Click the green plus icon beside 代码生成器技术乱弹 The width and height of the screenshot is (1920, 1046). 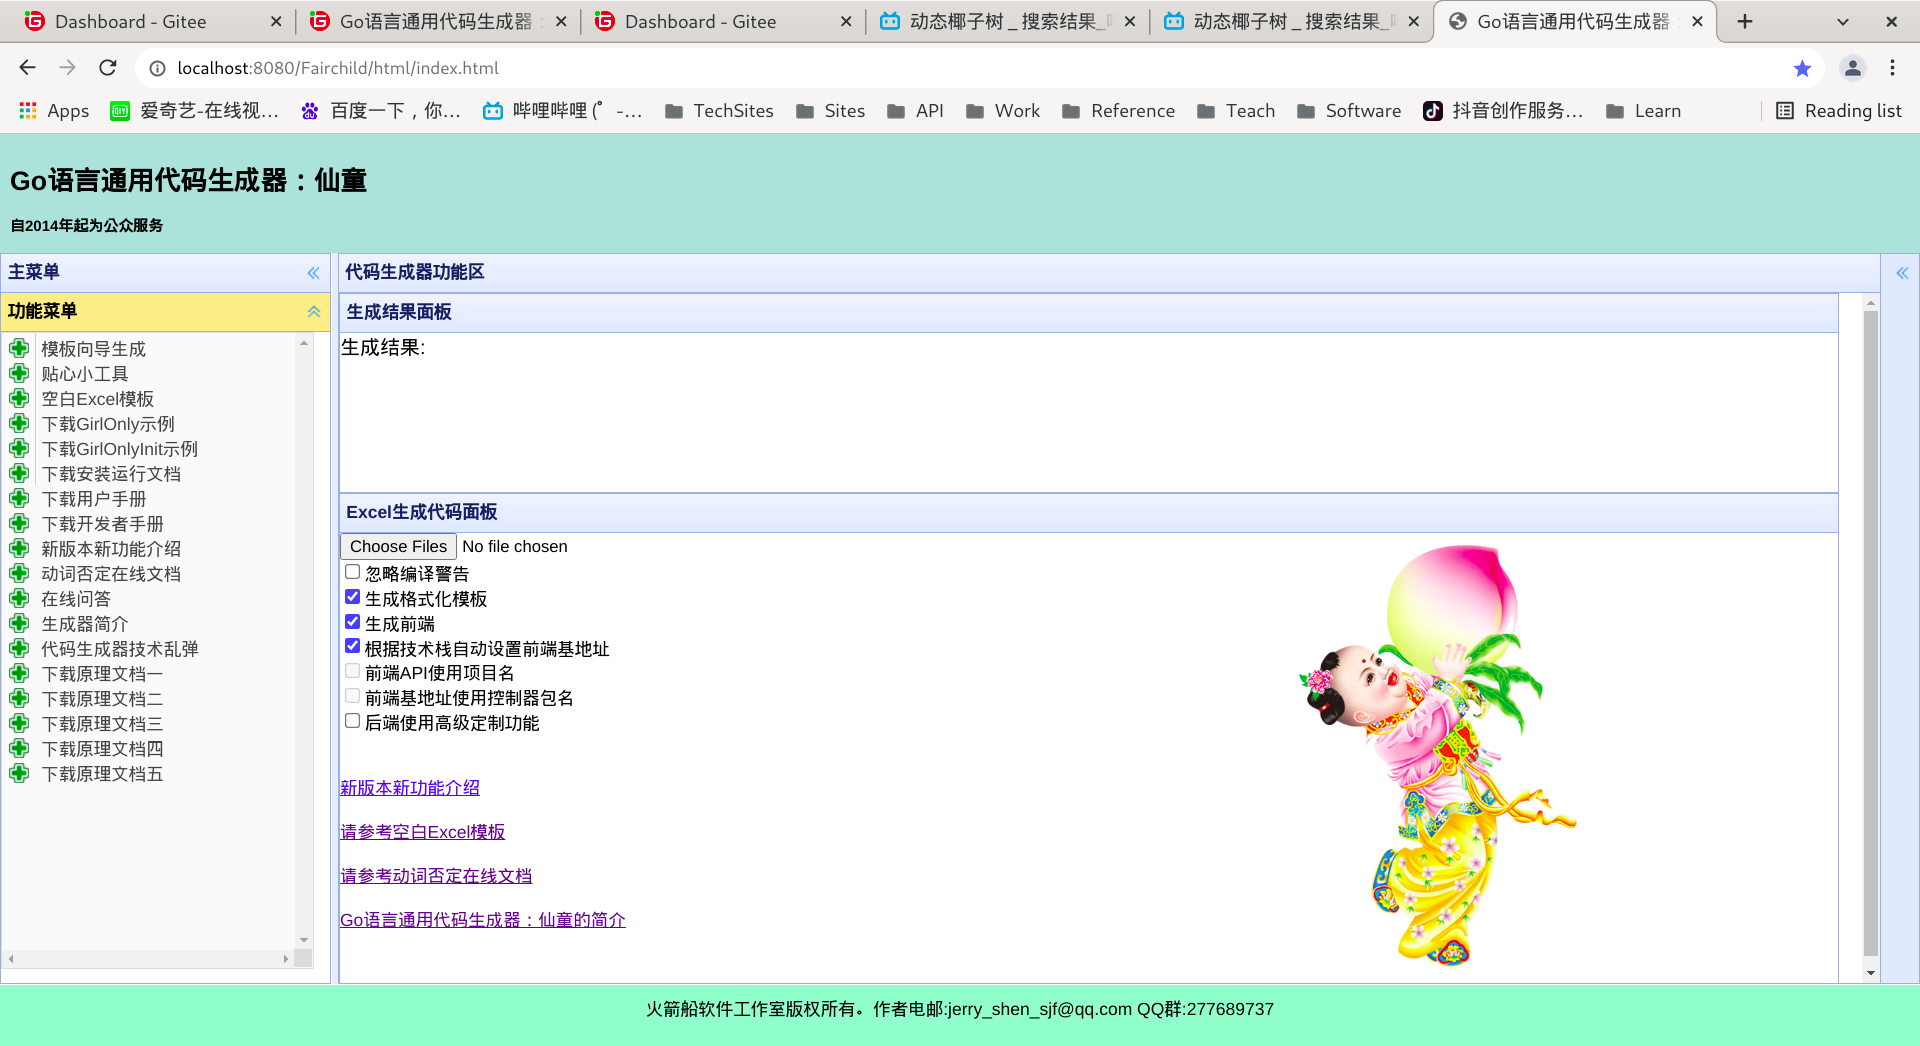(19, 648)
